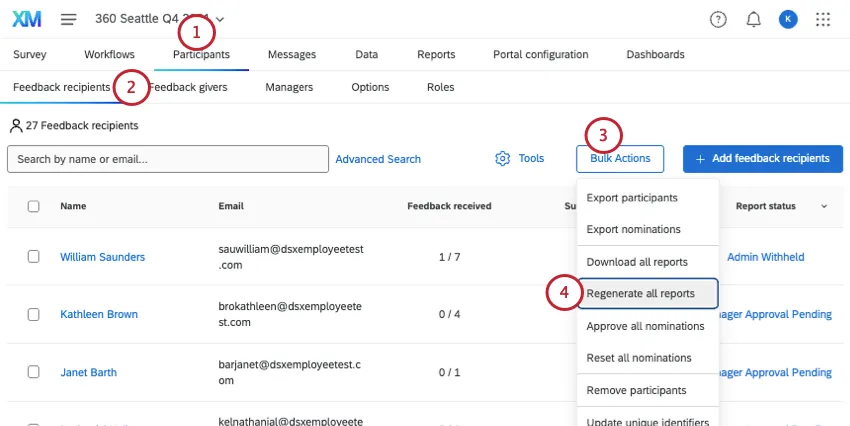
Task: Select Feedback recipients sub-tab
Action: click(x=62, y=87)
